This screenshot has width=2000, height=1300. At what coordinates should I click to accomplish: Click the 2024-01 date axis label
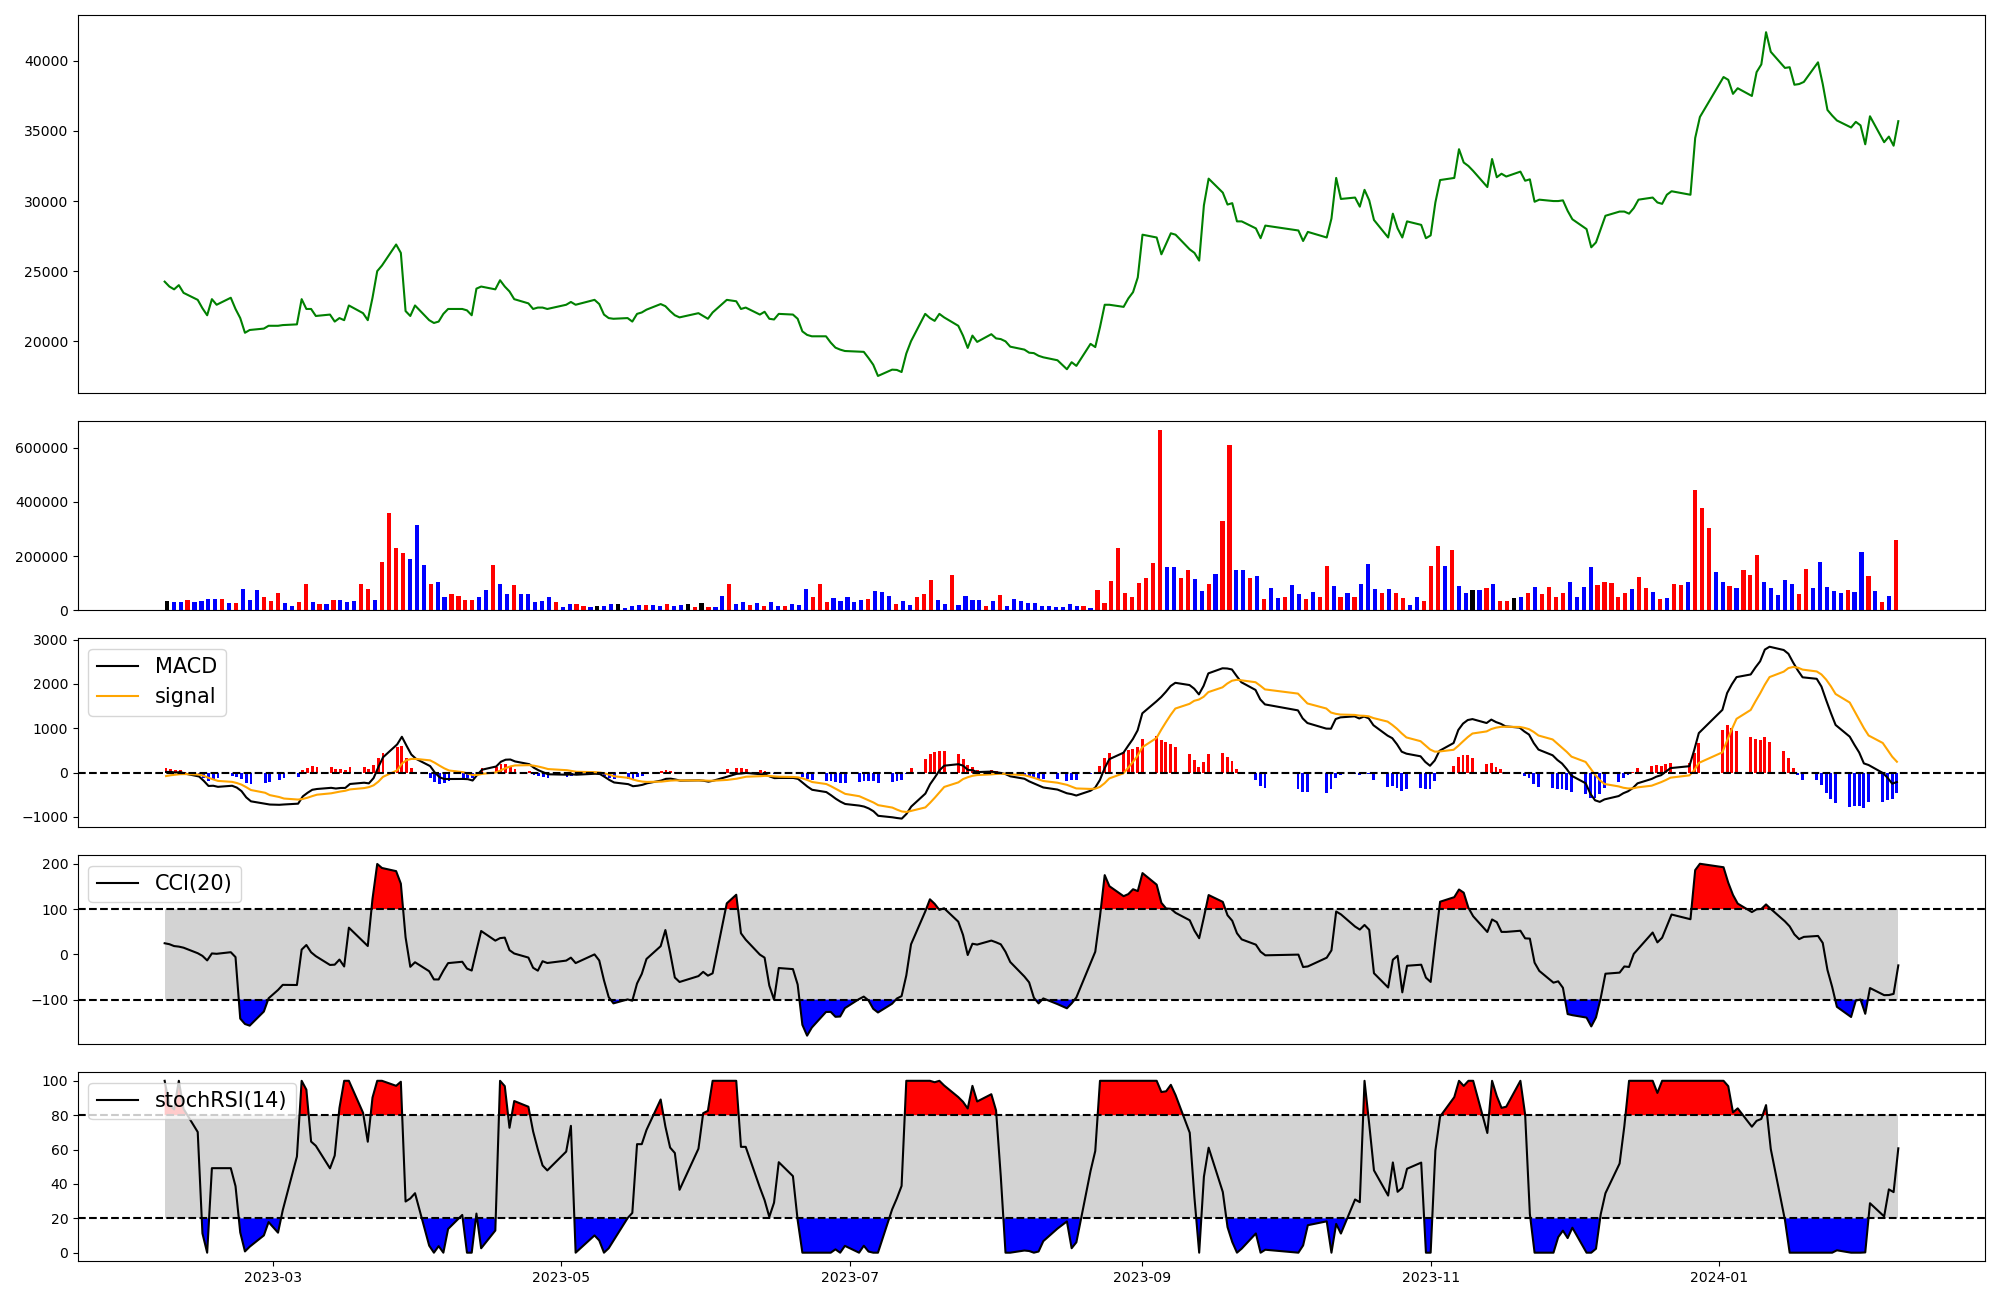pos(1719,1277)
